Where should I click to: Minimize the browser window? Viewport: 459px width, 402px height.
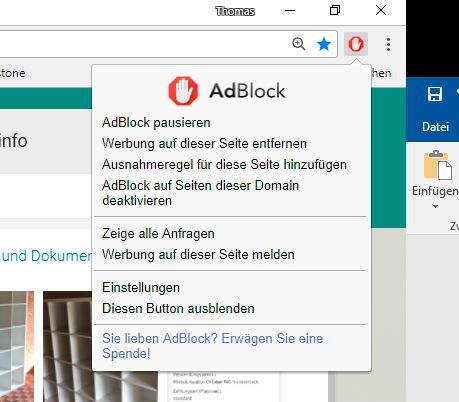click(290, 10)
